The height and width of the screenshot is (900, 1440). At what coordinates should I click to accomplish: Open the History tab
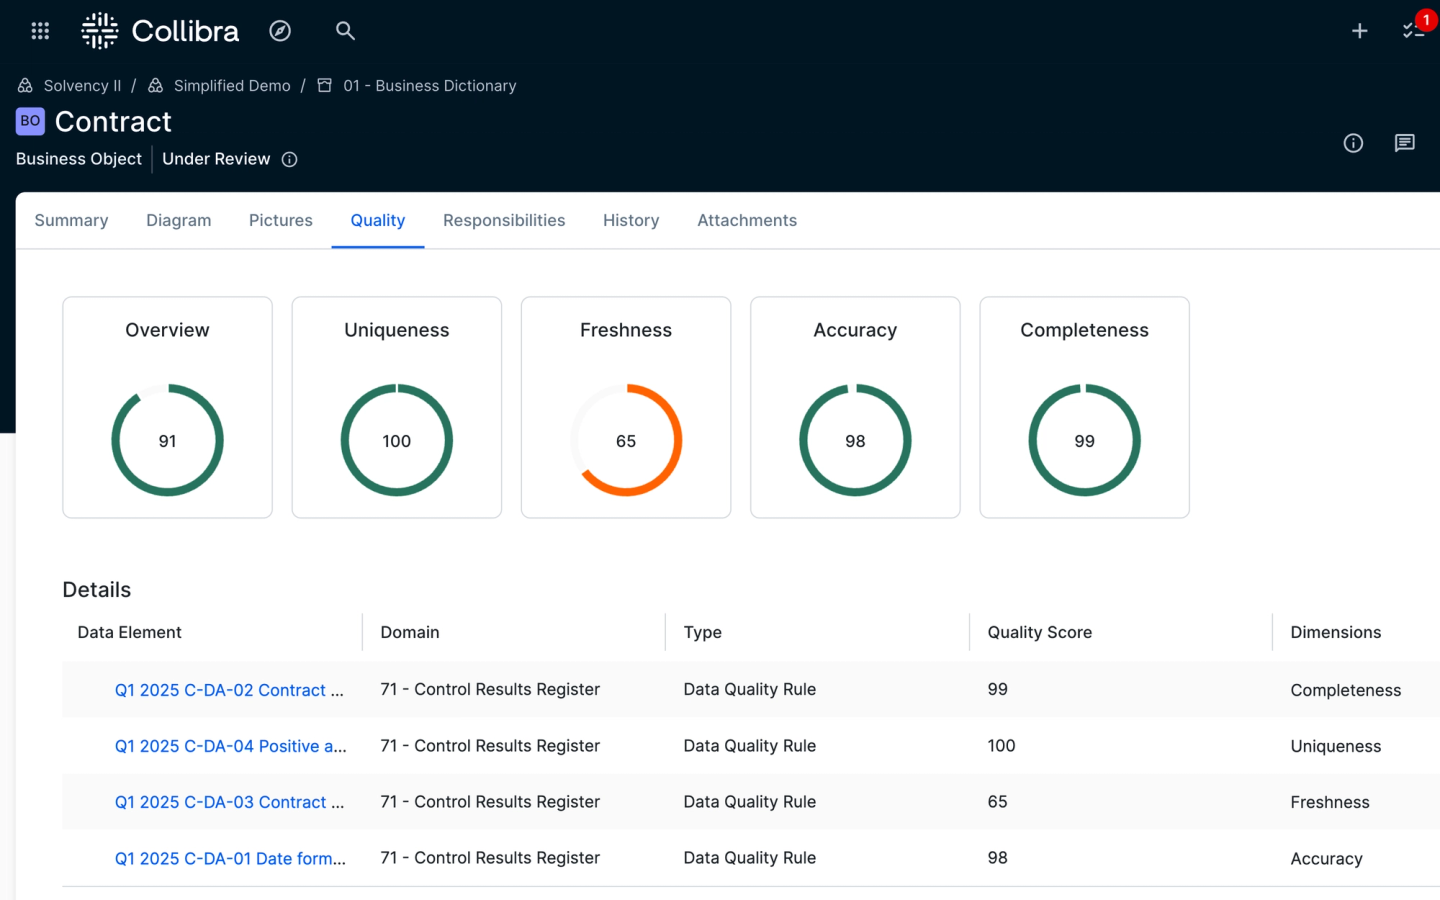click(631, 220)
